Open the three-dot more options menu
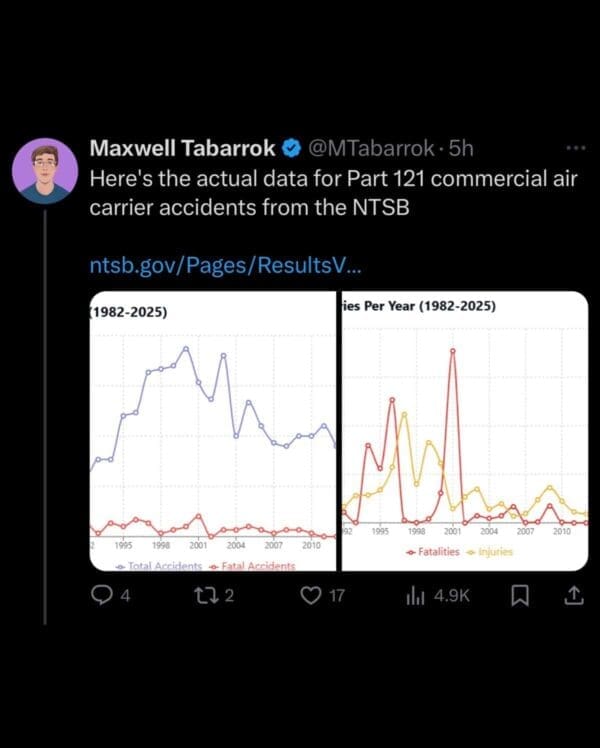This screenshot has height=748, width=600. click(x=575, y=148)
